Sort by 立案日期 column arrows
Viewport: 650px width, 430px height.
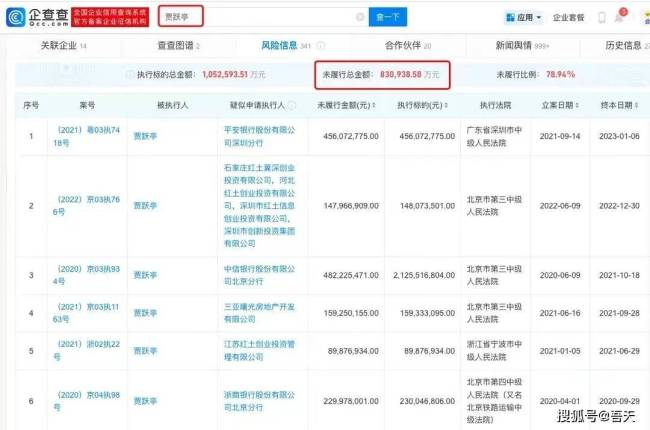pos(577,105)
